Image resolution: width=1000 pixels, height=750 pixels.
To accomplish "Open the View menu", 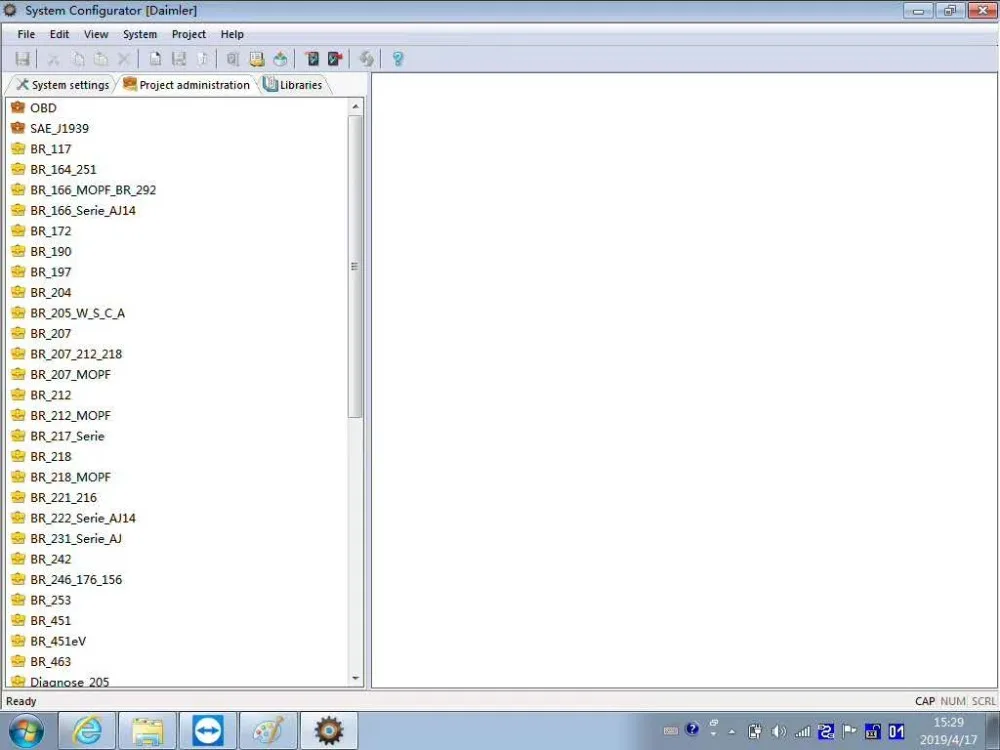I will tap(96, 34).
